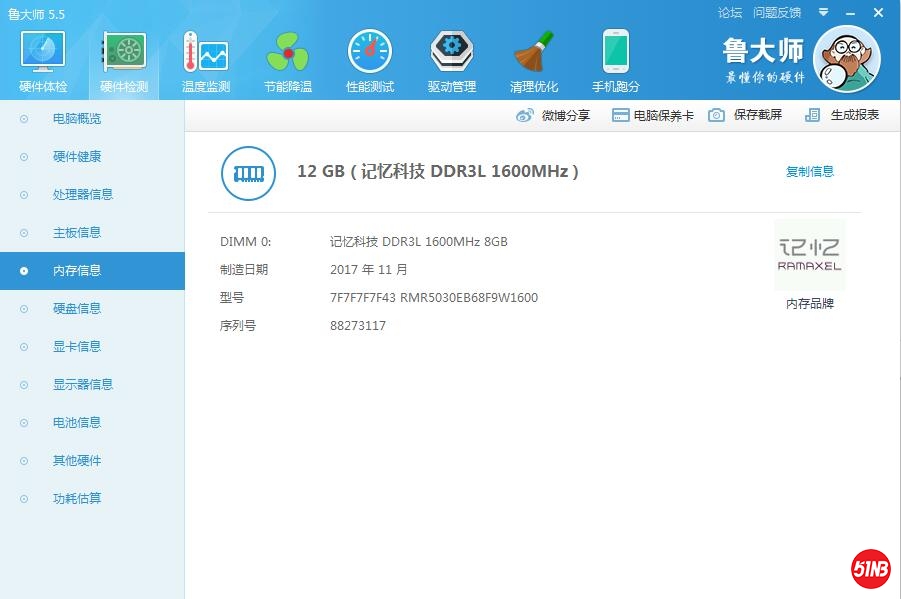Click 保存截屏 save screenshot
901x599 pixels.
coord(745,116)
